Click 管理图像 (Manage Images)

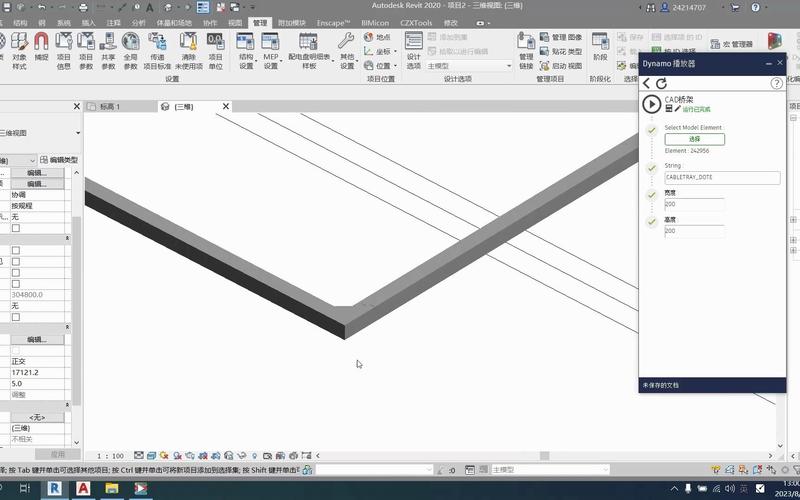561,37
